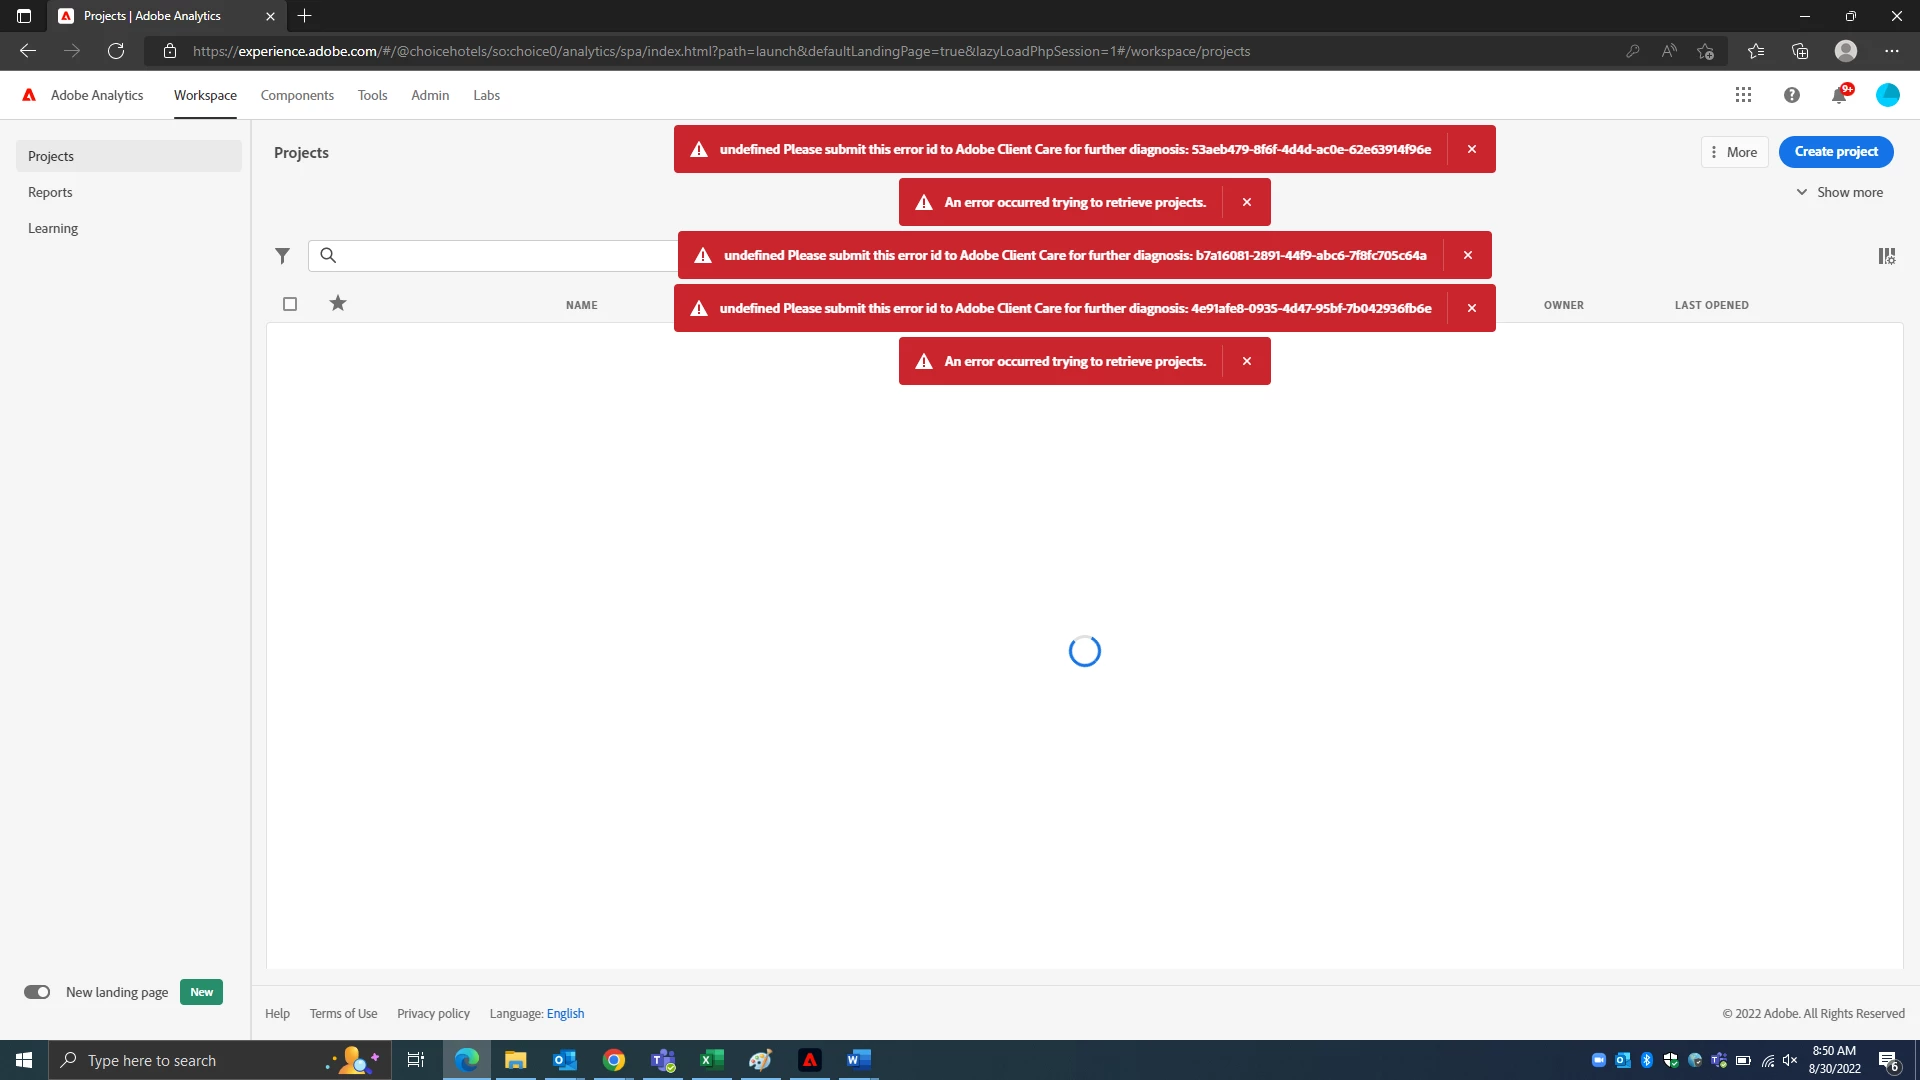Click into the projects search field
This screenshot has height=1080, width=1920.
(x=500, y=256)
